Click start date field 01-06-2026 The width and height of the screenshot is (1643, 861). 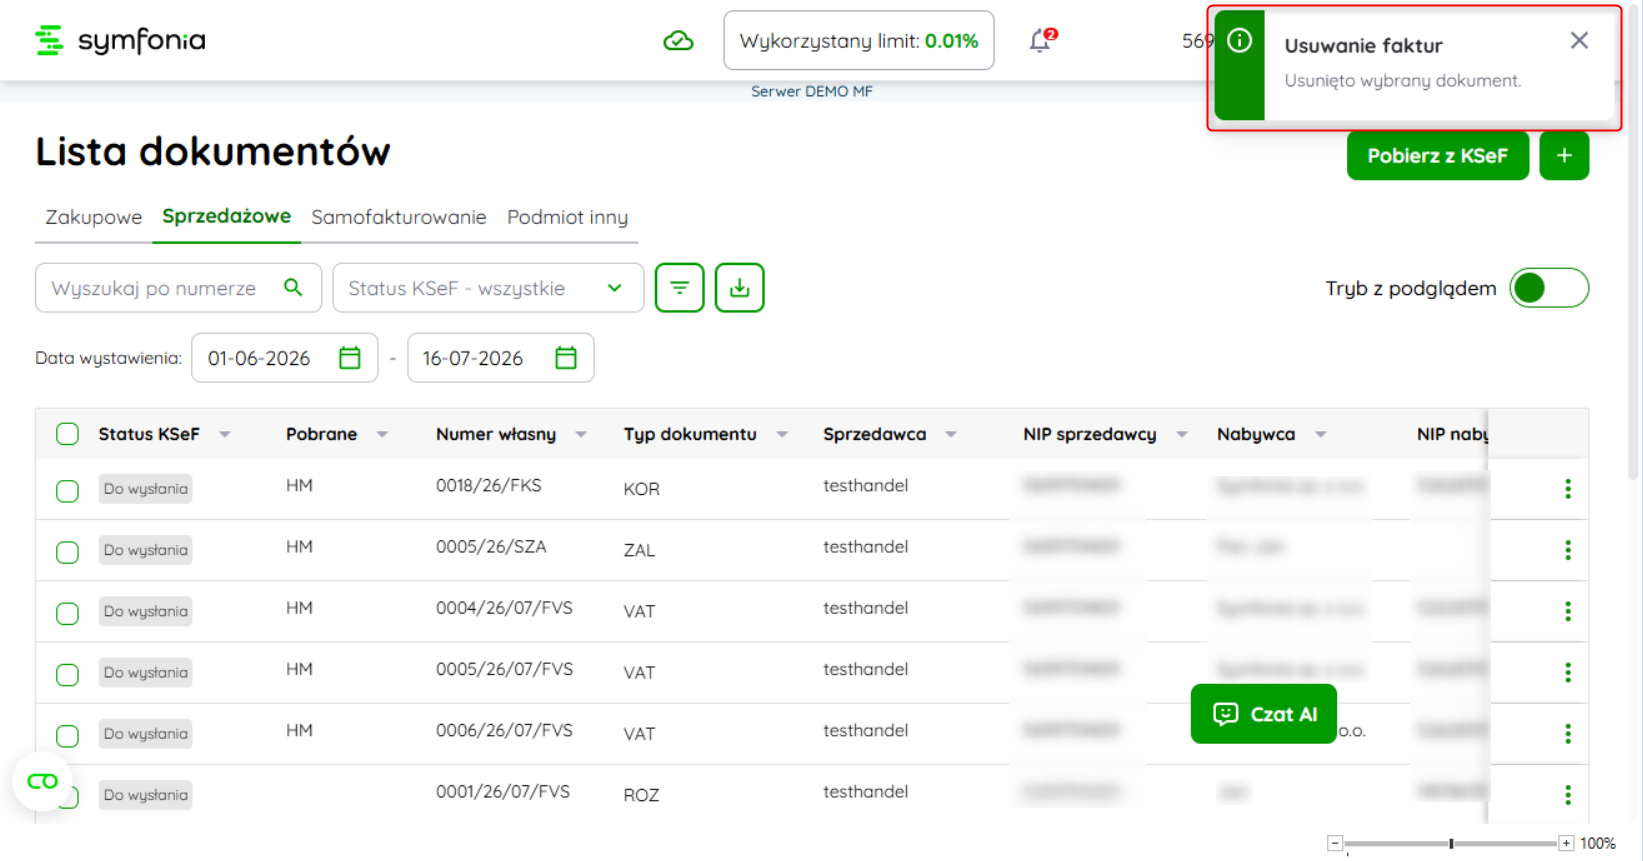pos(285,358)
